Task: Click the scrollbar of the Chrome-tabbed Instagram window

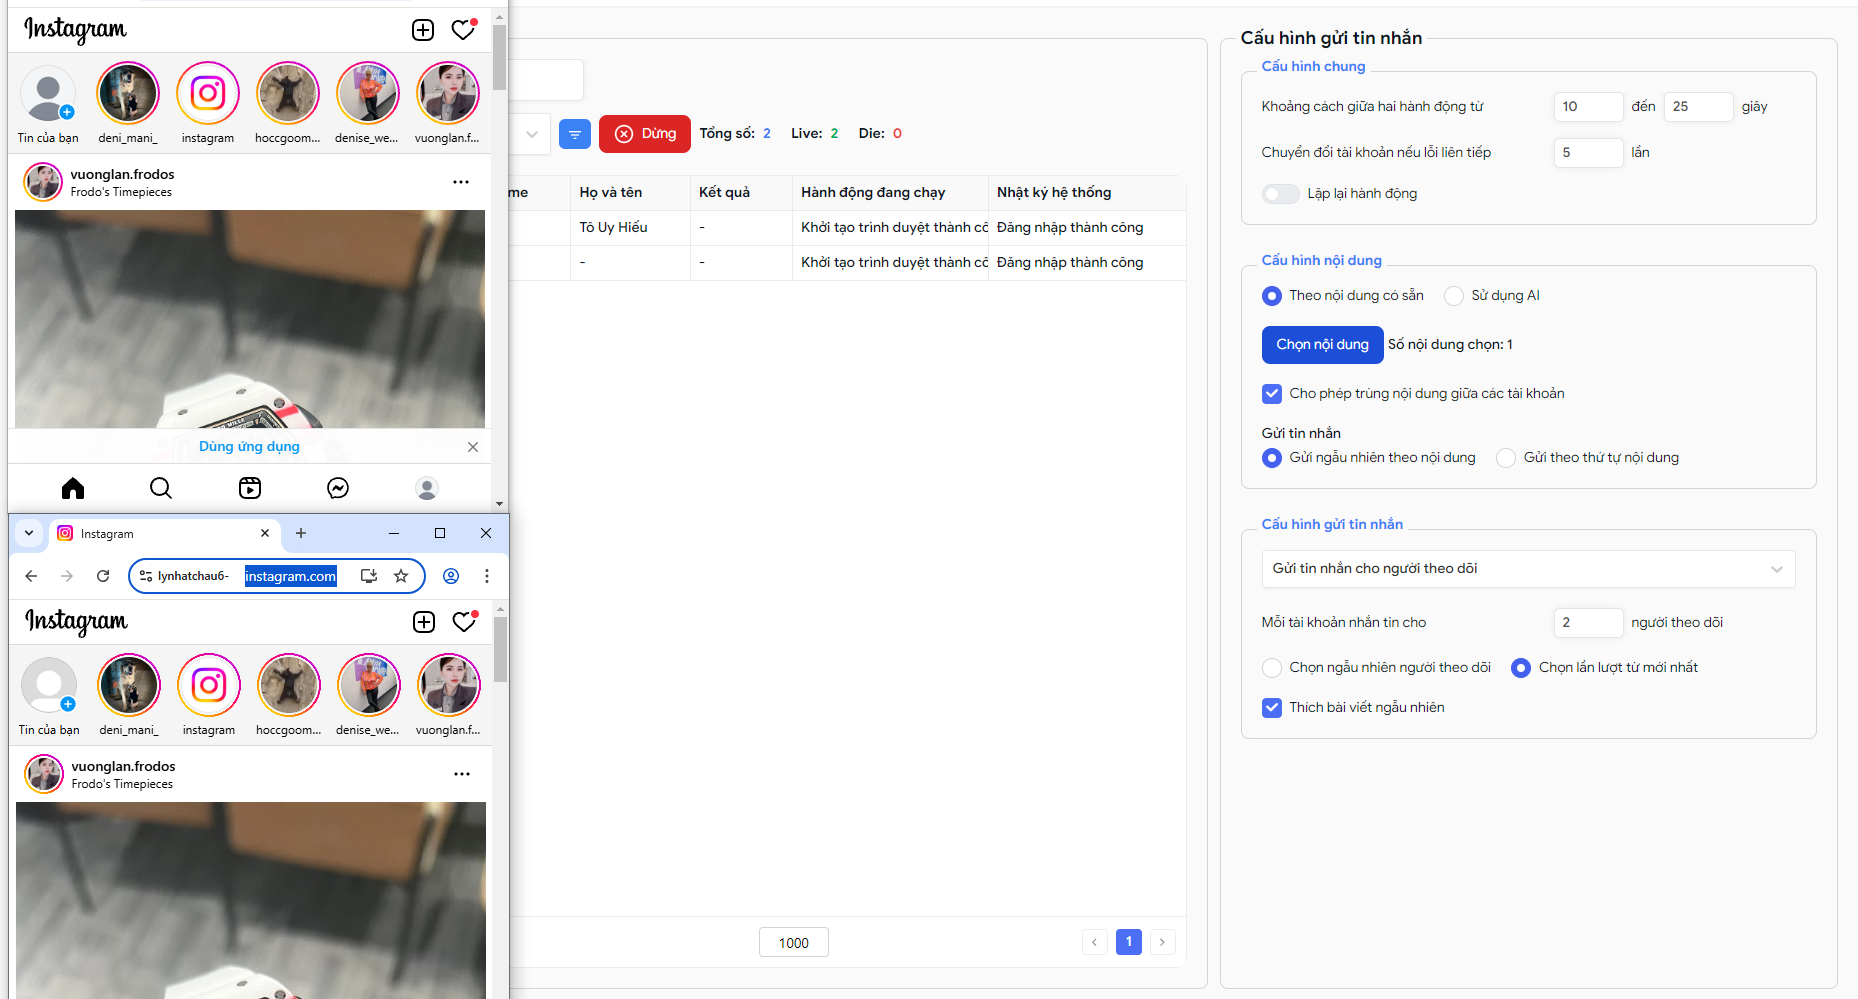Action: pyautogui.click(x=500, y=650)
